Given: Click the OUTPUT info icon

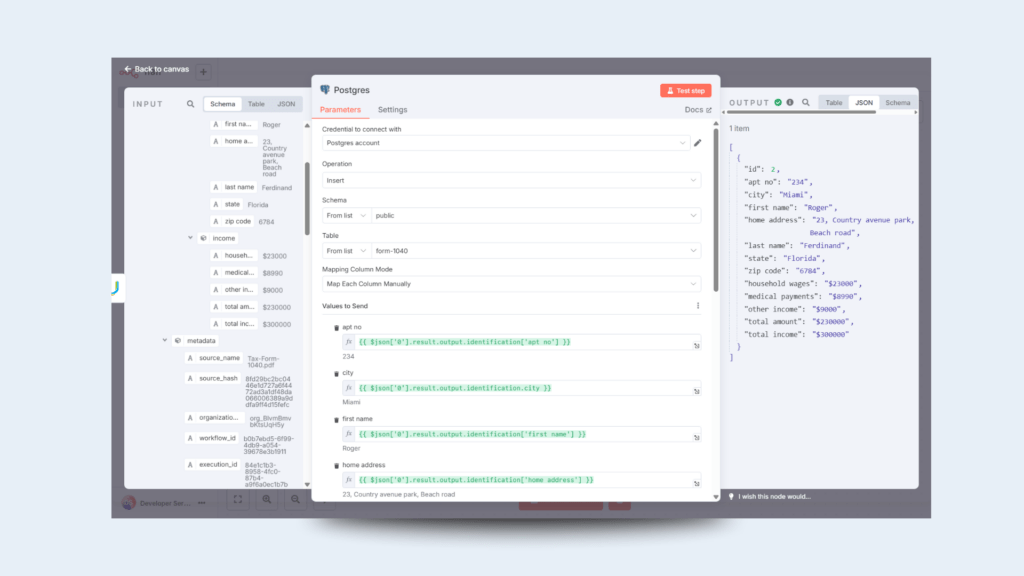Looking at the screenshot, I should [x=790, y=102].
